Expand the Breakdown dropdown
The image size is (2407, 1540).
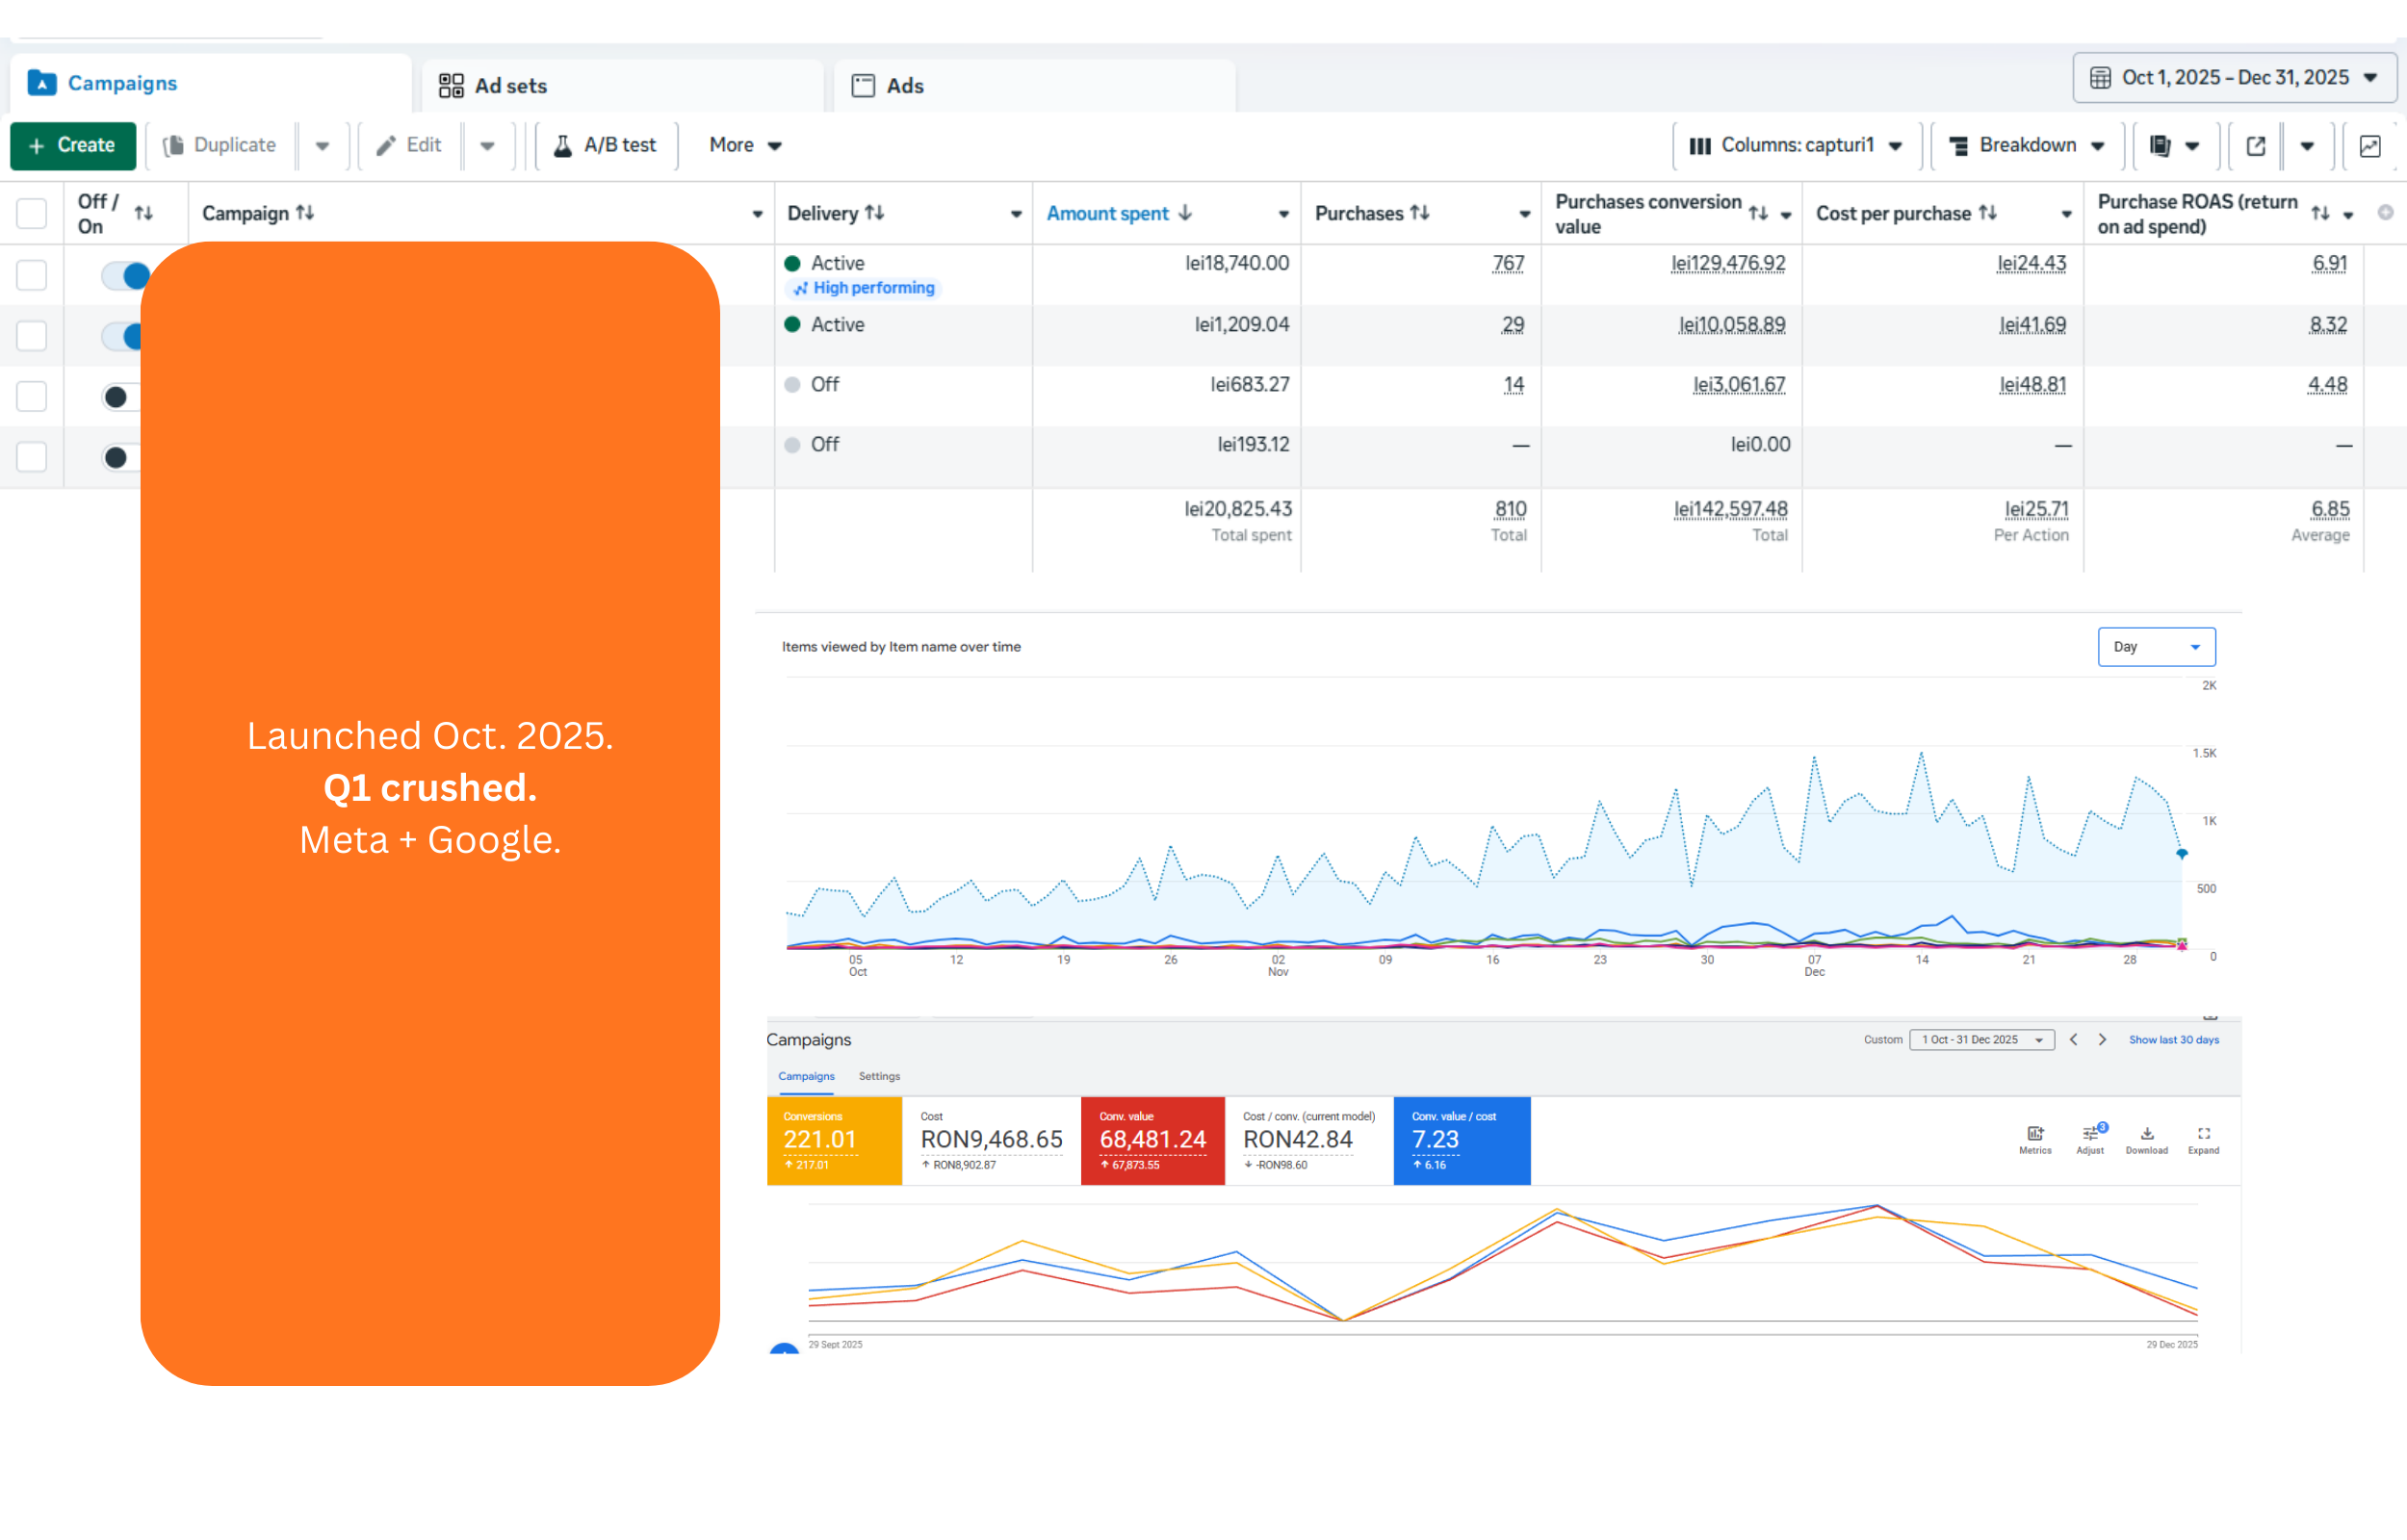[x=2026, y=145]
